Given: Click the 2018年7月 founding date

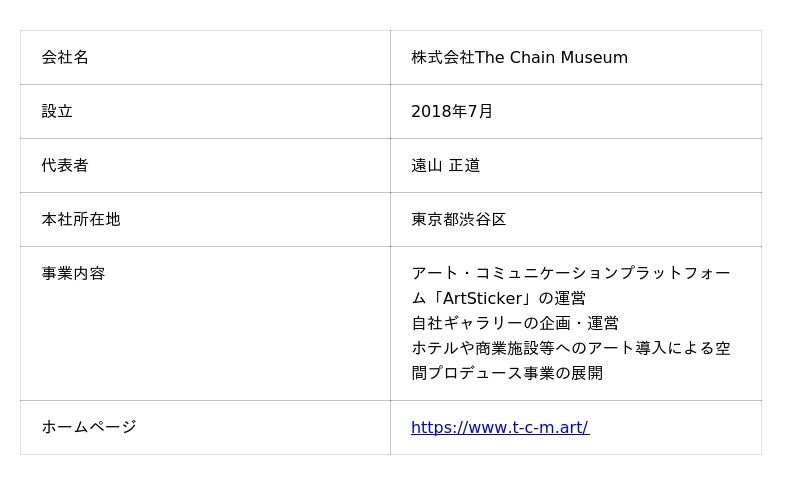Looking at the screenshot, I should 452,112.
